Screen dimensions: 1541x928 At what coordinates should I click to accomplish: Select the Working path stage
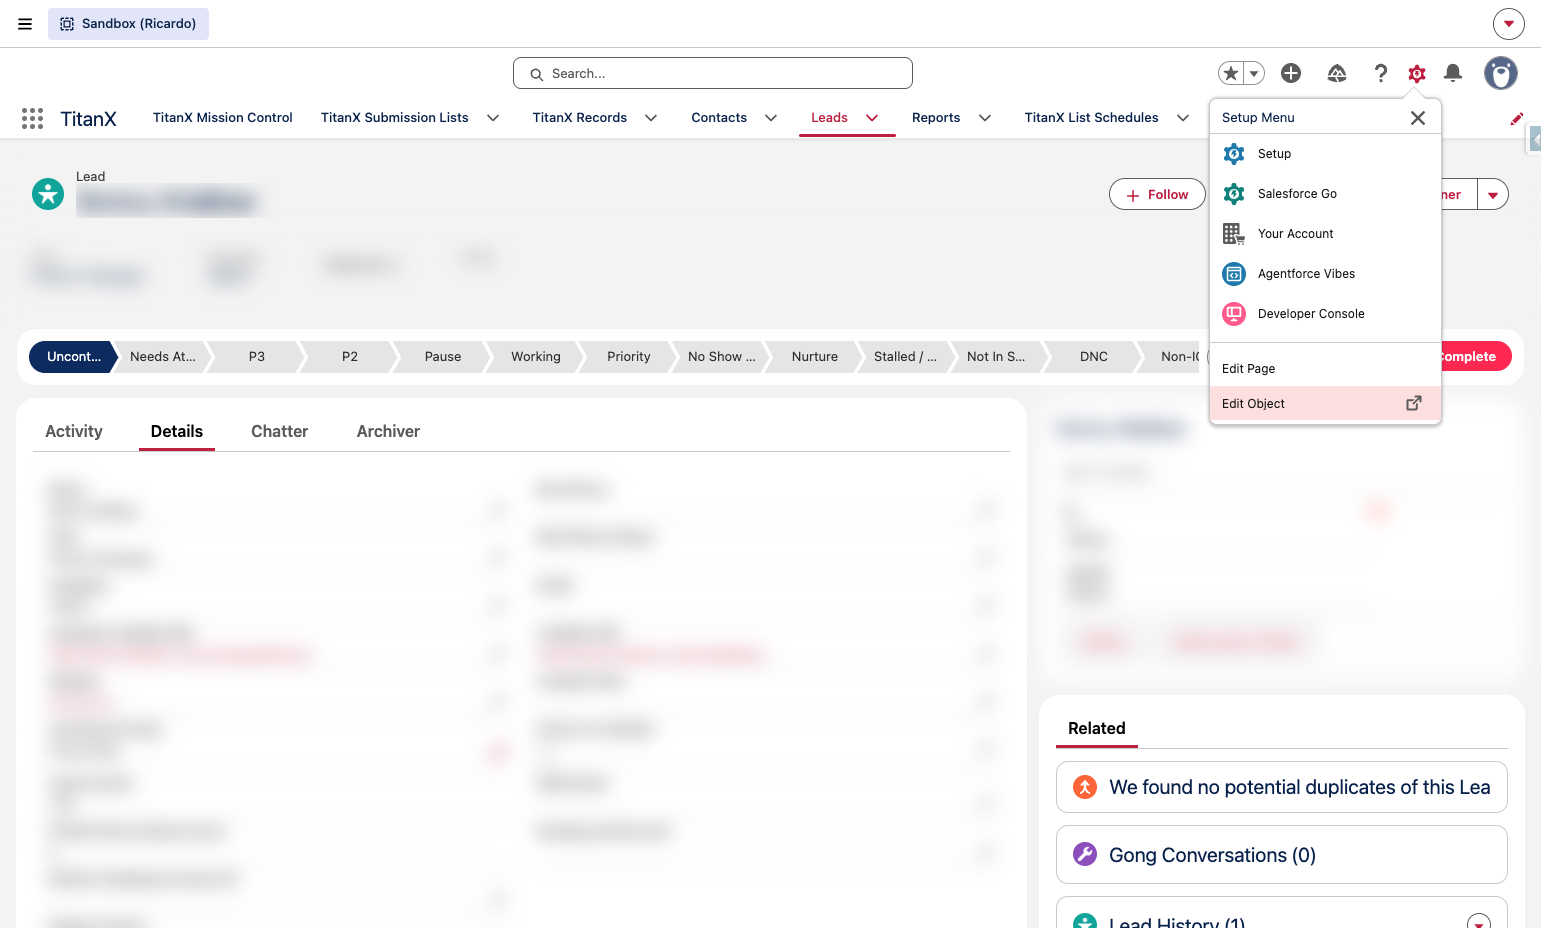(536, 357)
